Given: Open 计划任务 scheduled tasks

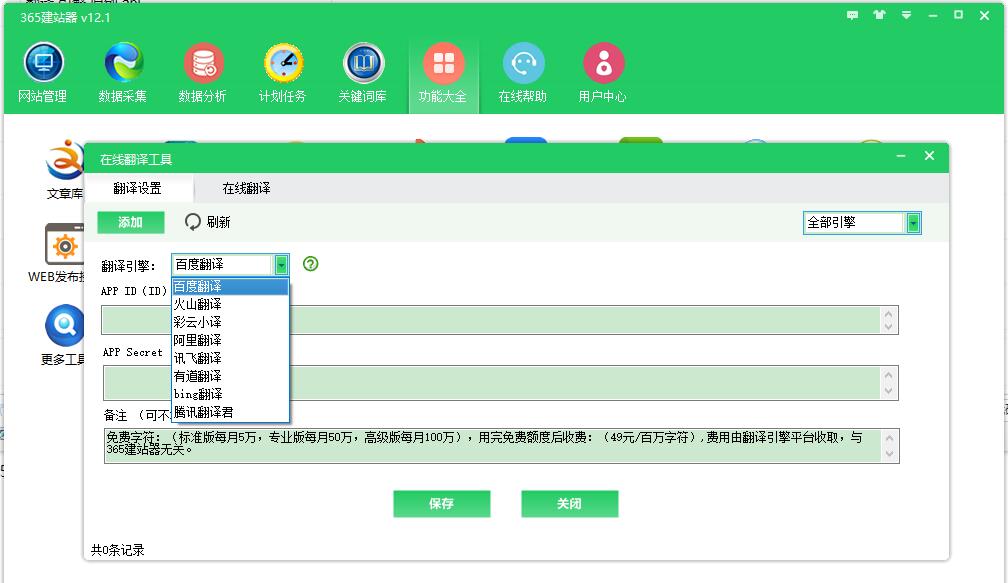Looking at the screenshot, I should tap(283, 73).
